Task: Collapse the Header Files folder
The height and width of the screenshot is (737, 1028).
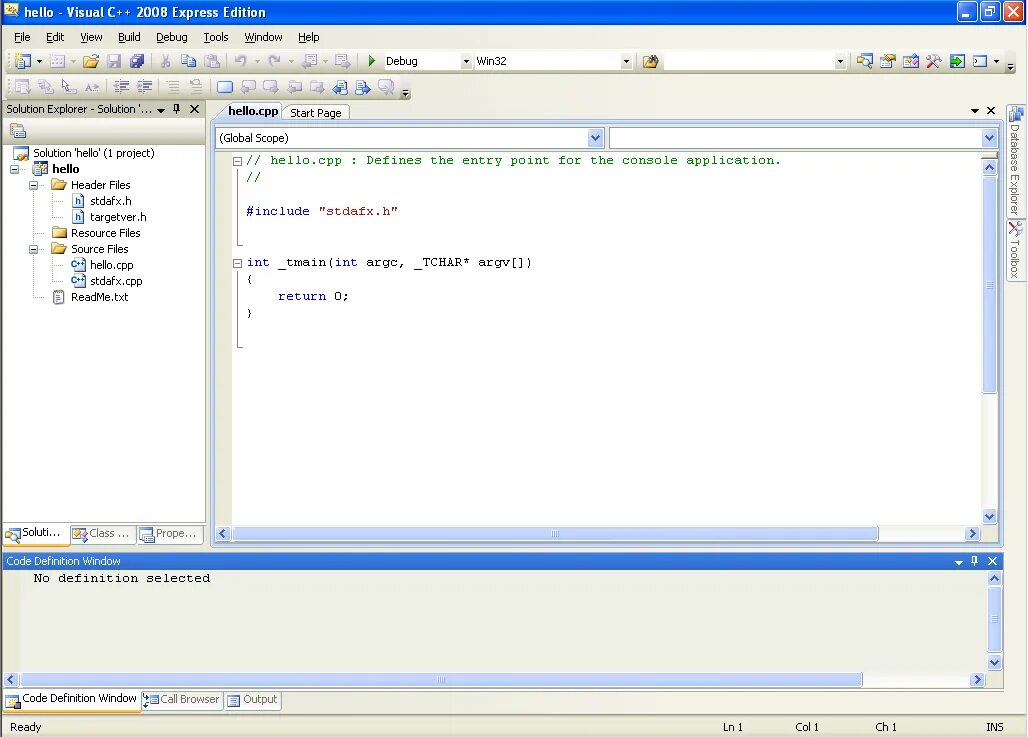Action: pyautogui.click(x=33, y=186)
